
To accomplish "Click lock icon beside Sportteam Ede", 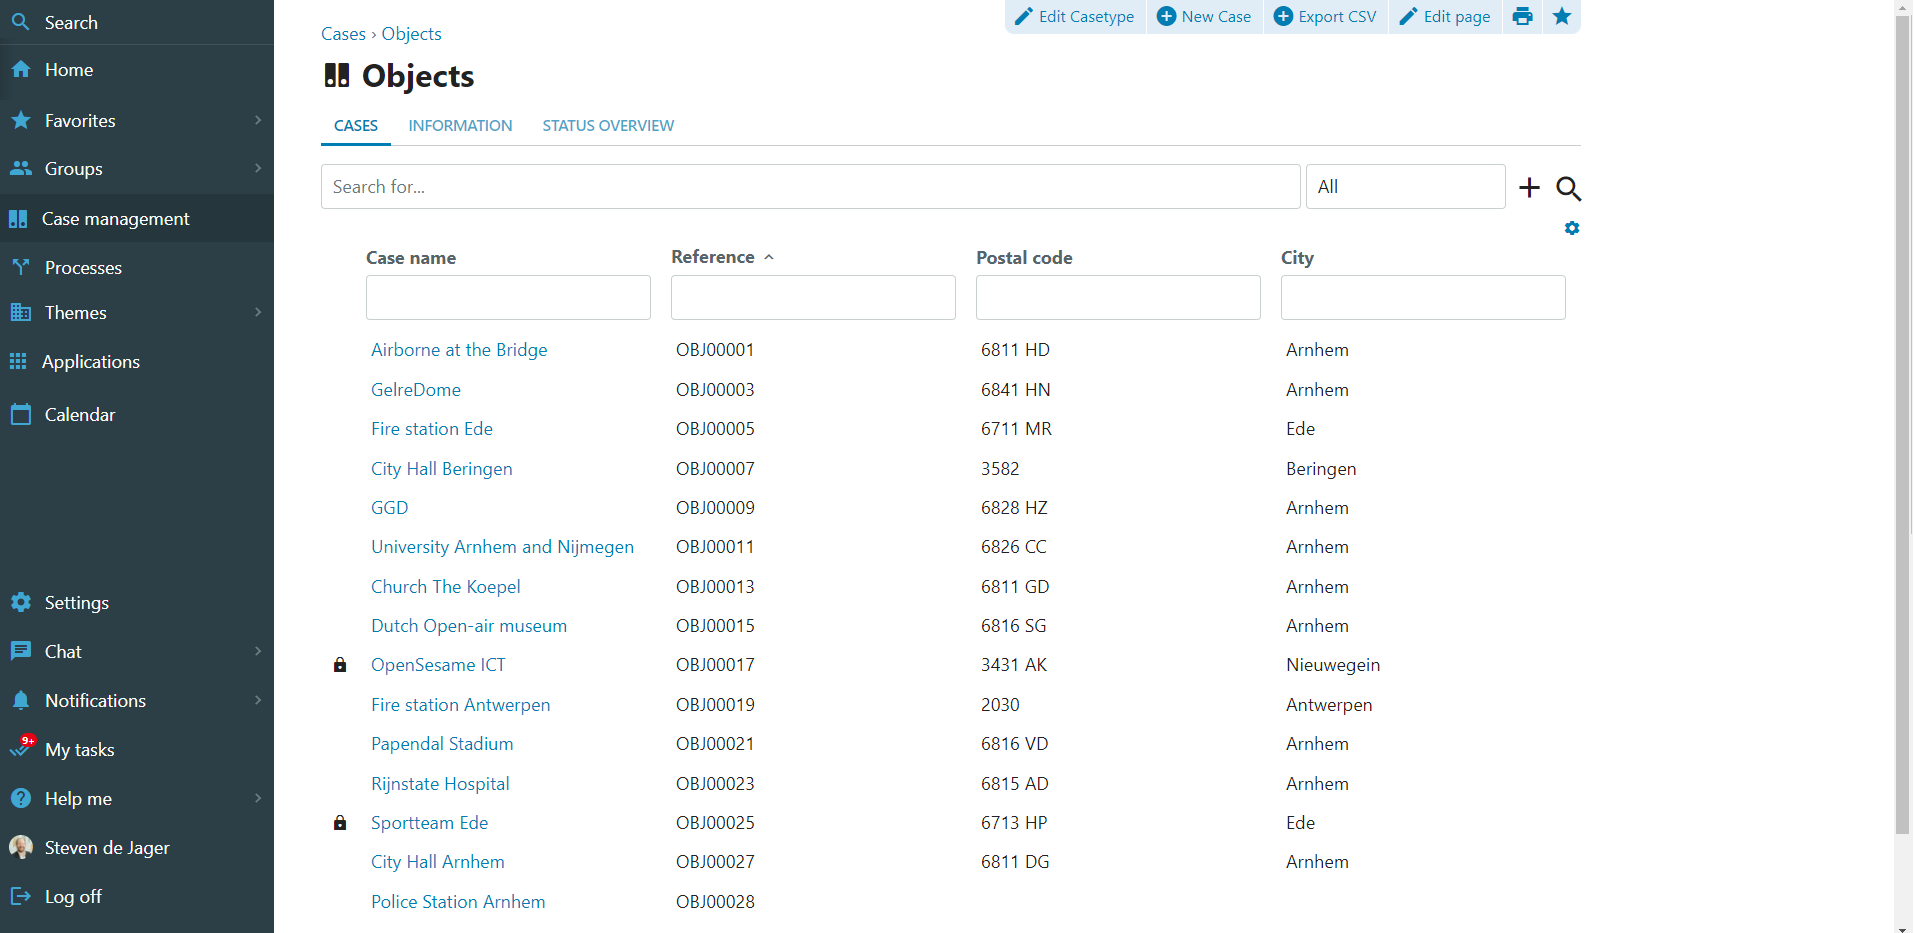I will 340,823.
